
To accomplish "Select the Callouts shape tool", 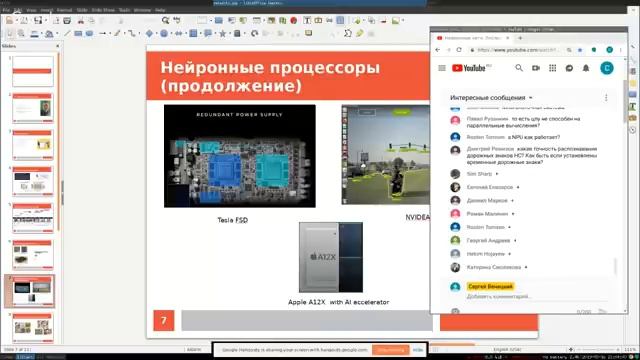I will [x=208, y=33].
